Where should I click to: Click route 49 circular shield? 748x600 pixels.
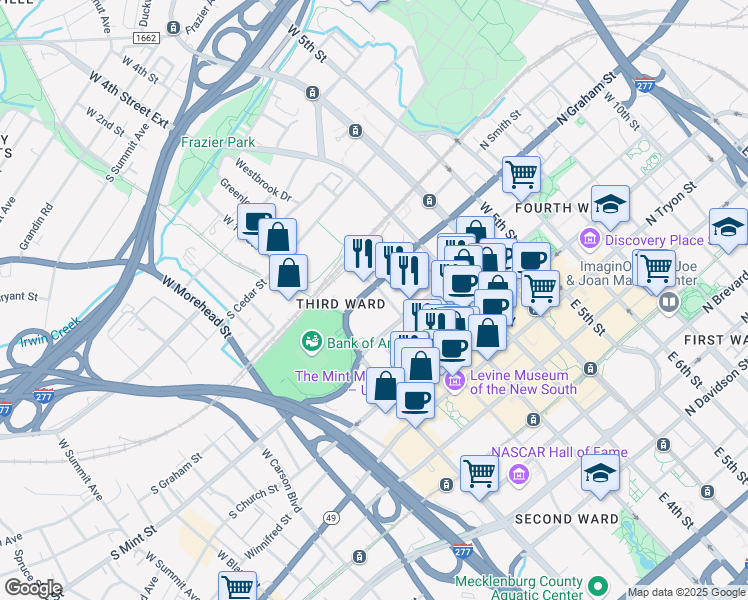(331, 518)
